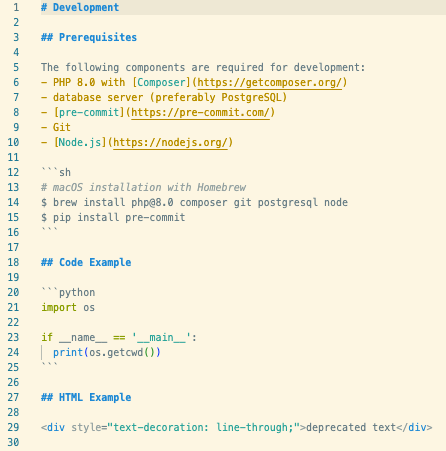Image resolution: width=446 pixels, height=451 pixels.
Task: Click line number 12 in gutter
Action: click(x=13, y=172)
